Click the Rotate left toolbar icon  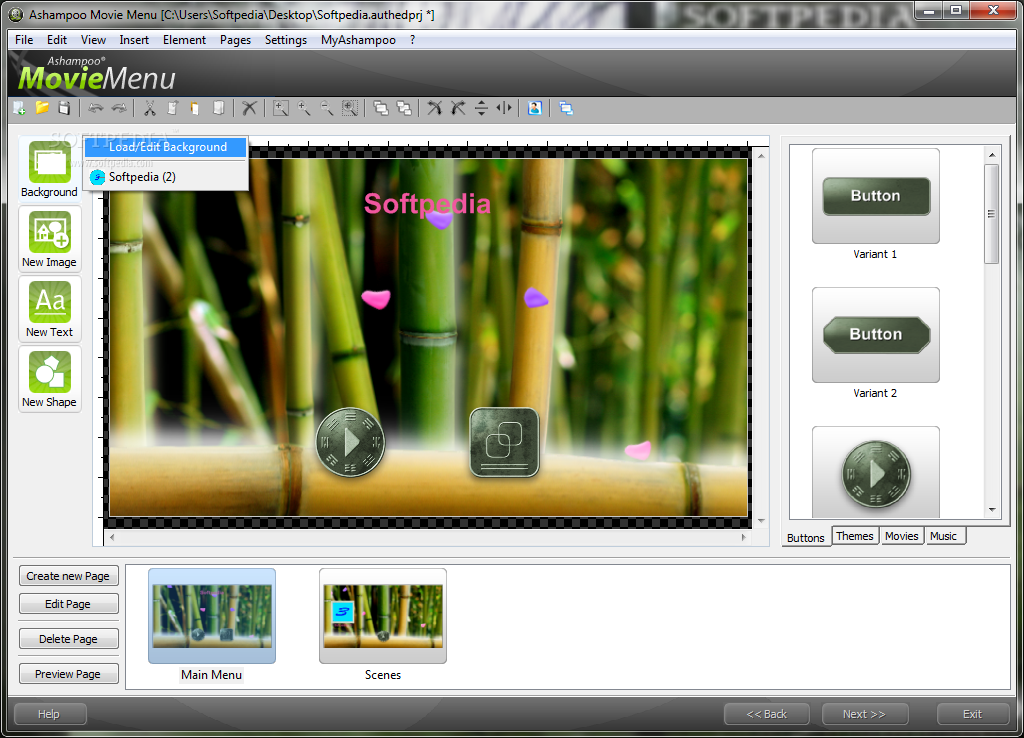click(x=434, y=108)
